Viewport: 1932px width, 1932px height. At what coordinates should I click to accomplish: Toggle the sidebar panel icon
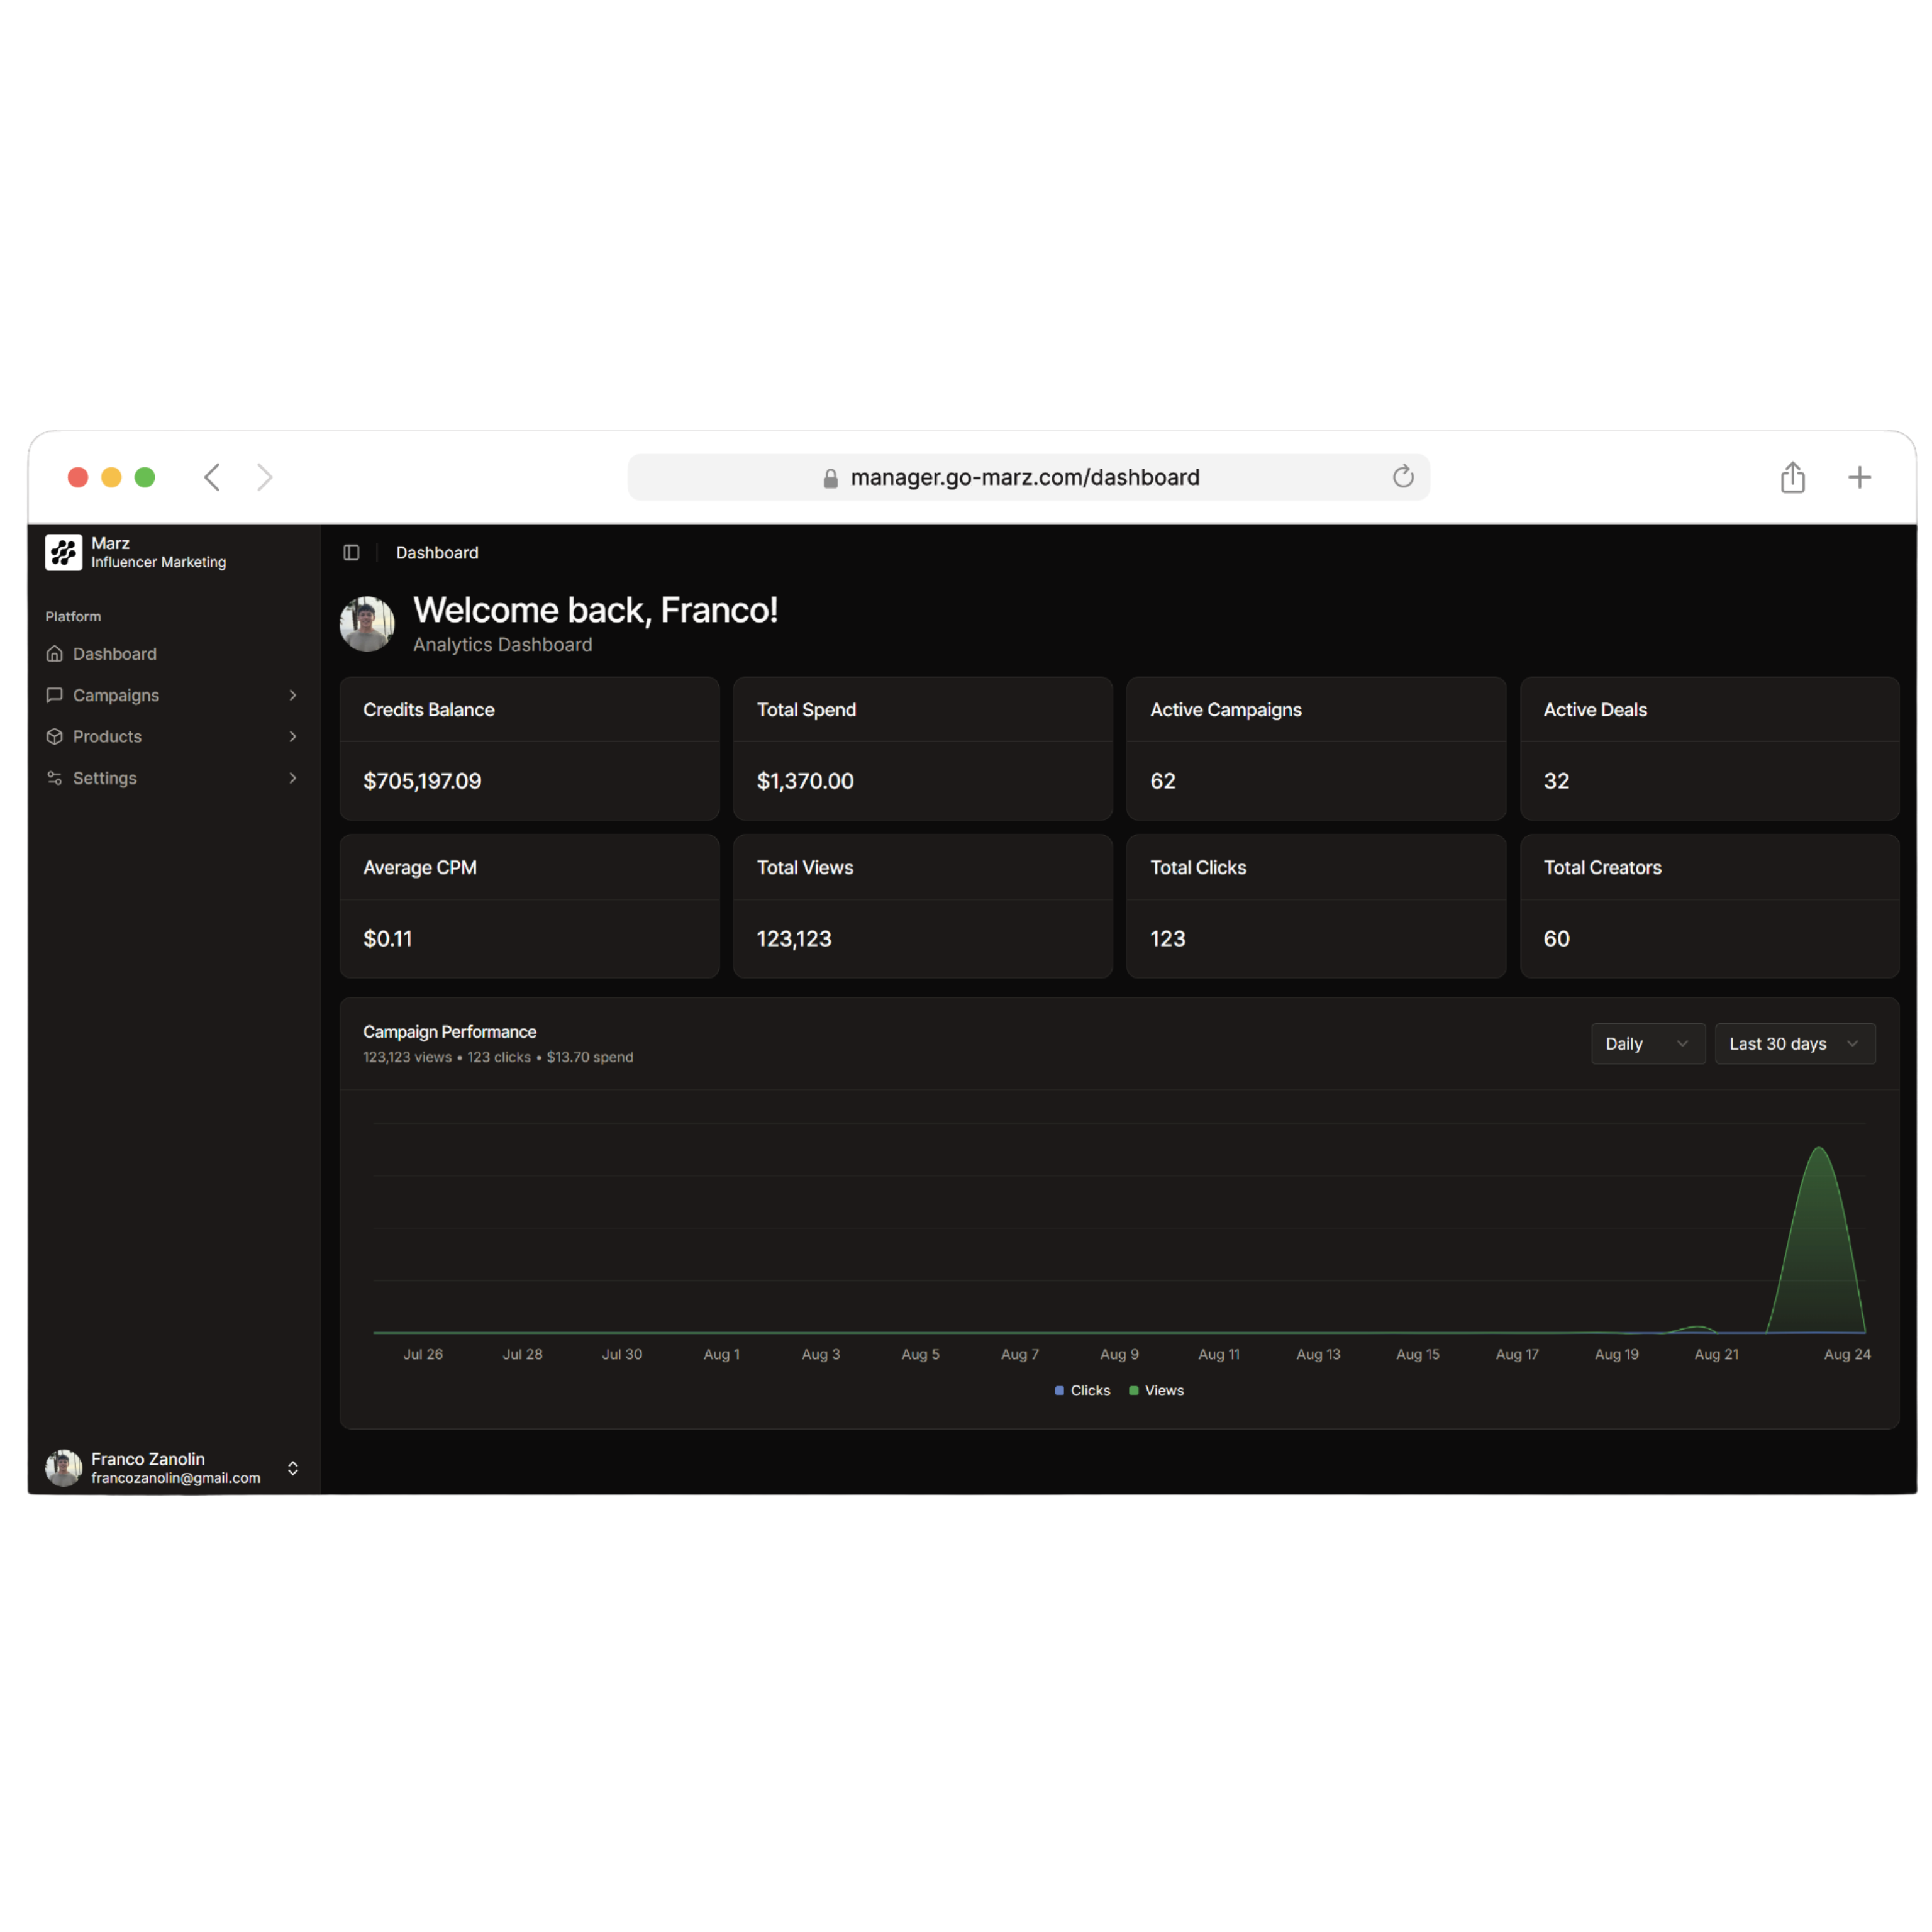(351, 553)
